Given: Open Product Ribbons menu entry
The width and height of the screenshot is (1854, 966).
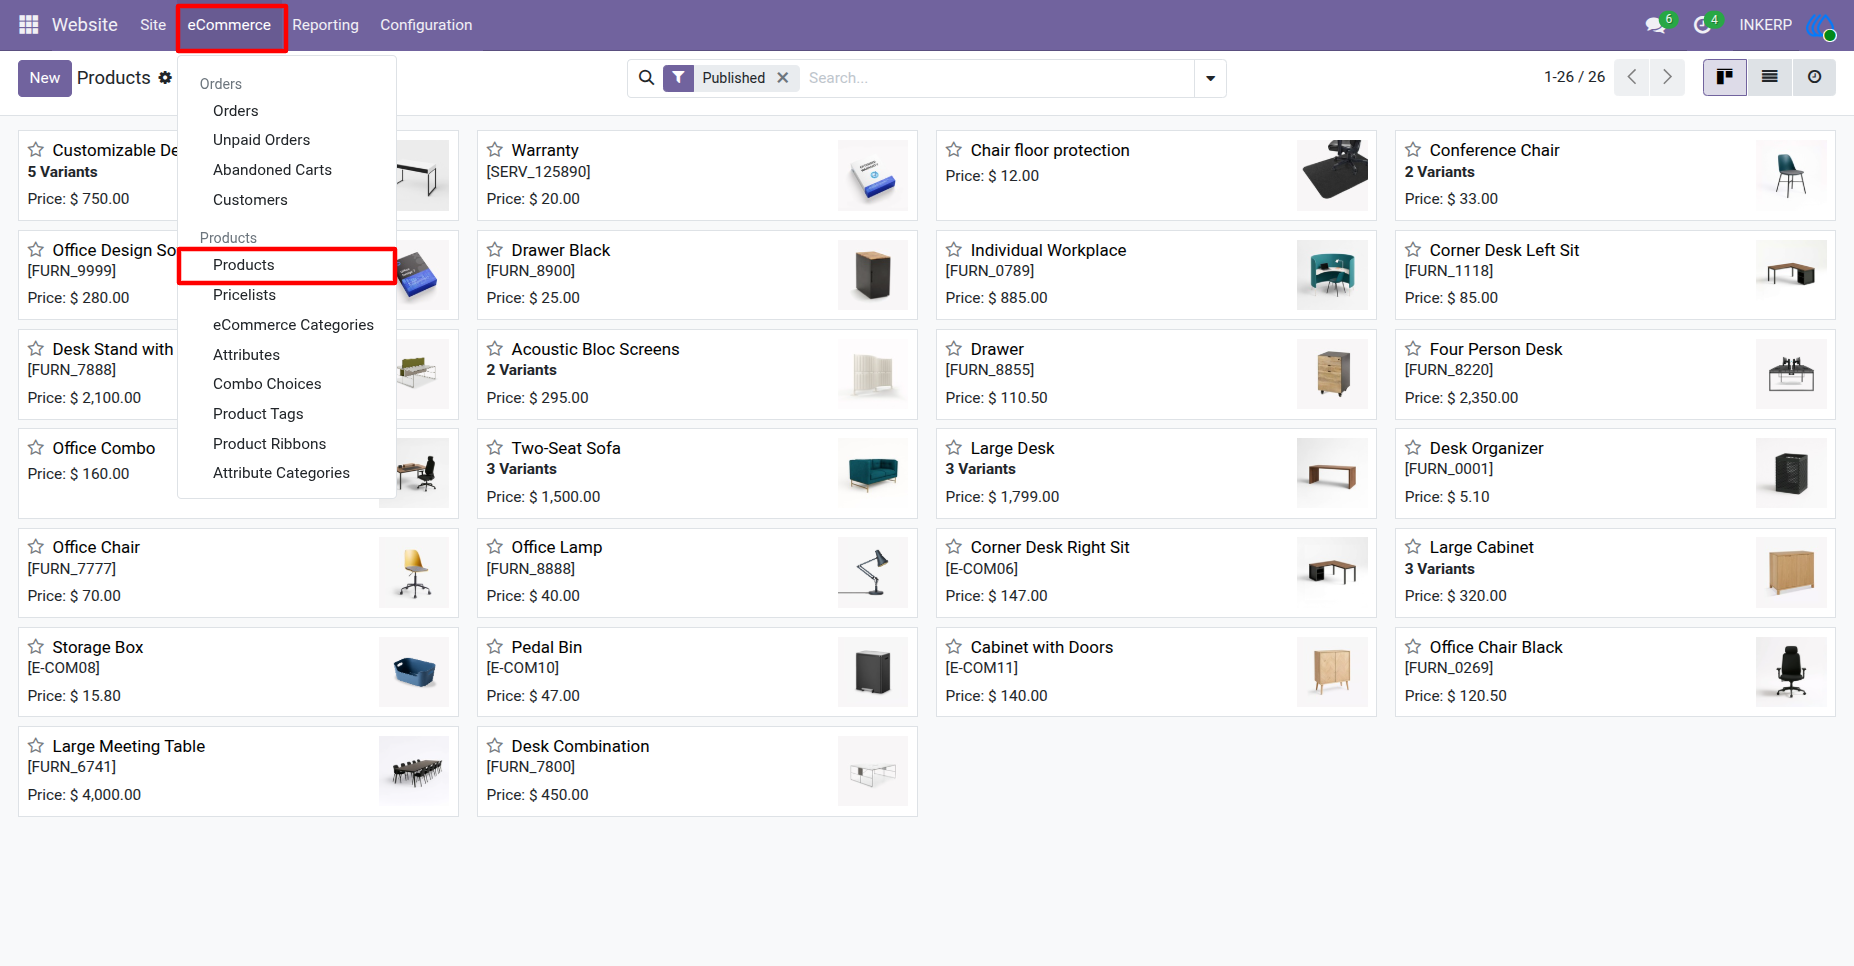Looking at the screenshot, I should [x=287, y=444].
